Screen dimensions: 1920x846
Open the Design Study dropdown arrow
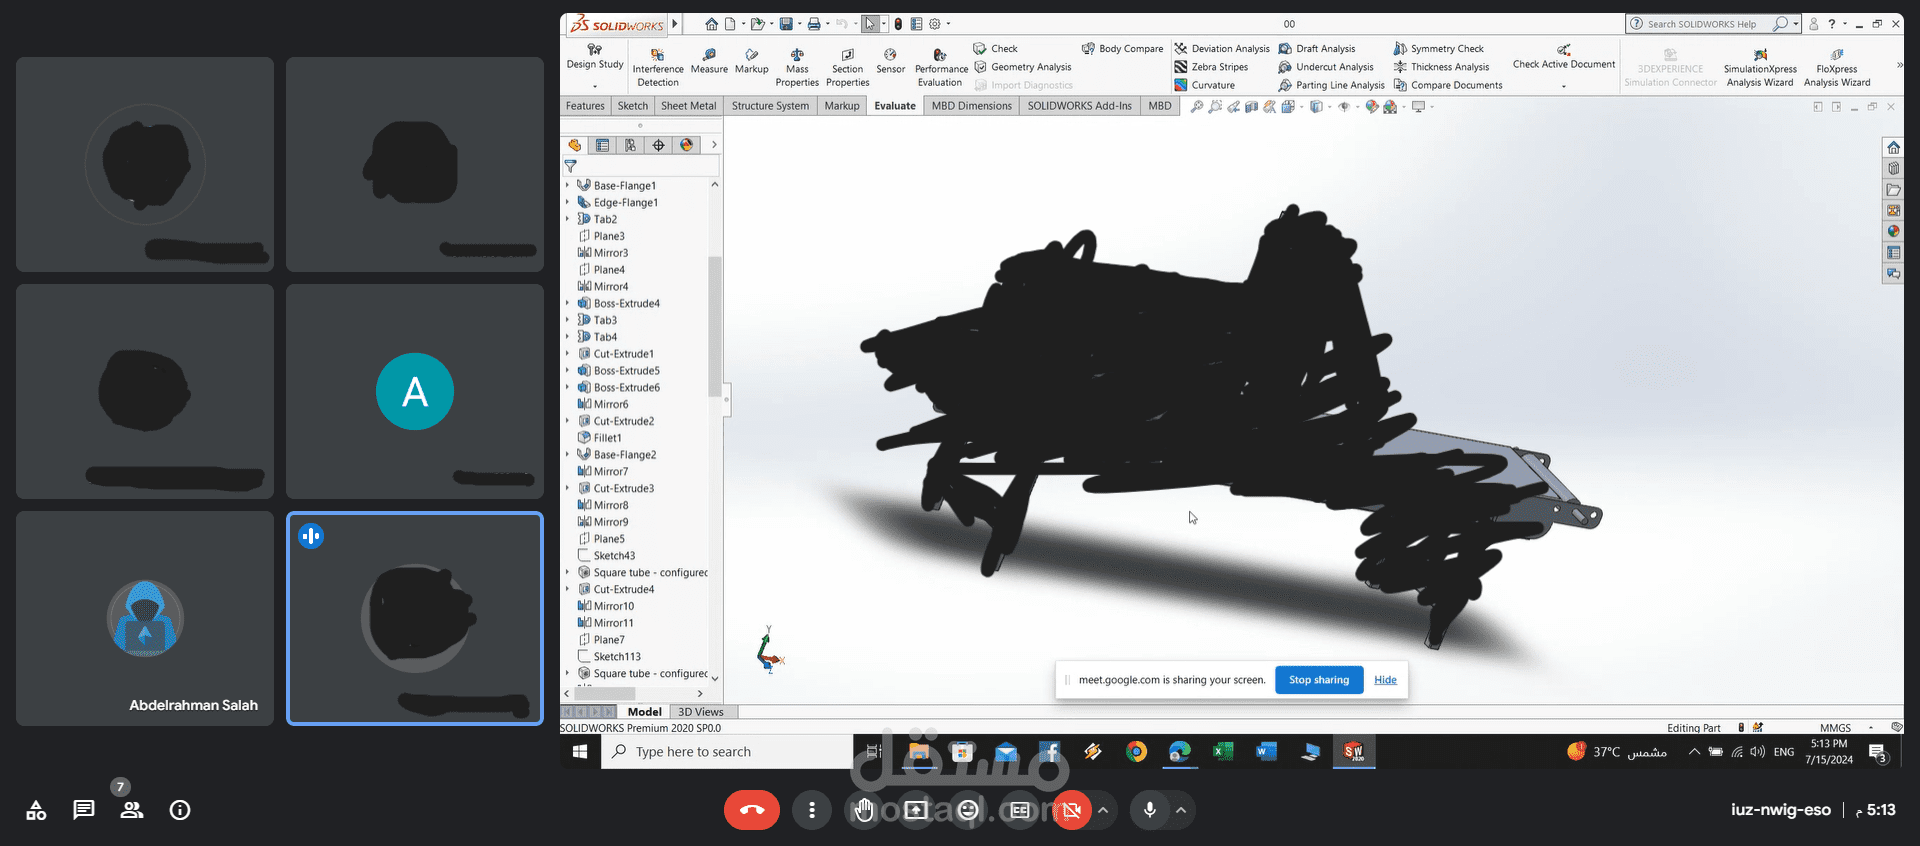tap(595, 86)
